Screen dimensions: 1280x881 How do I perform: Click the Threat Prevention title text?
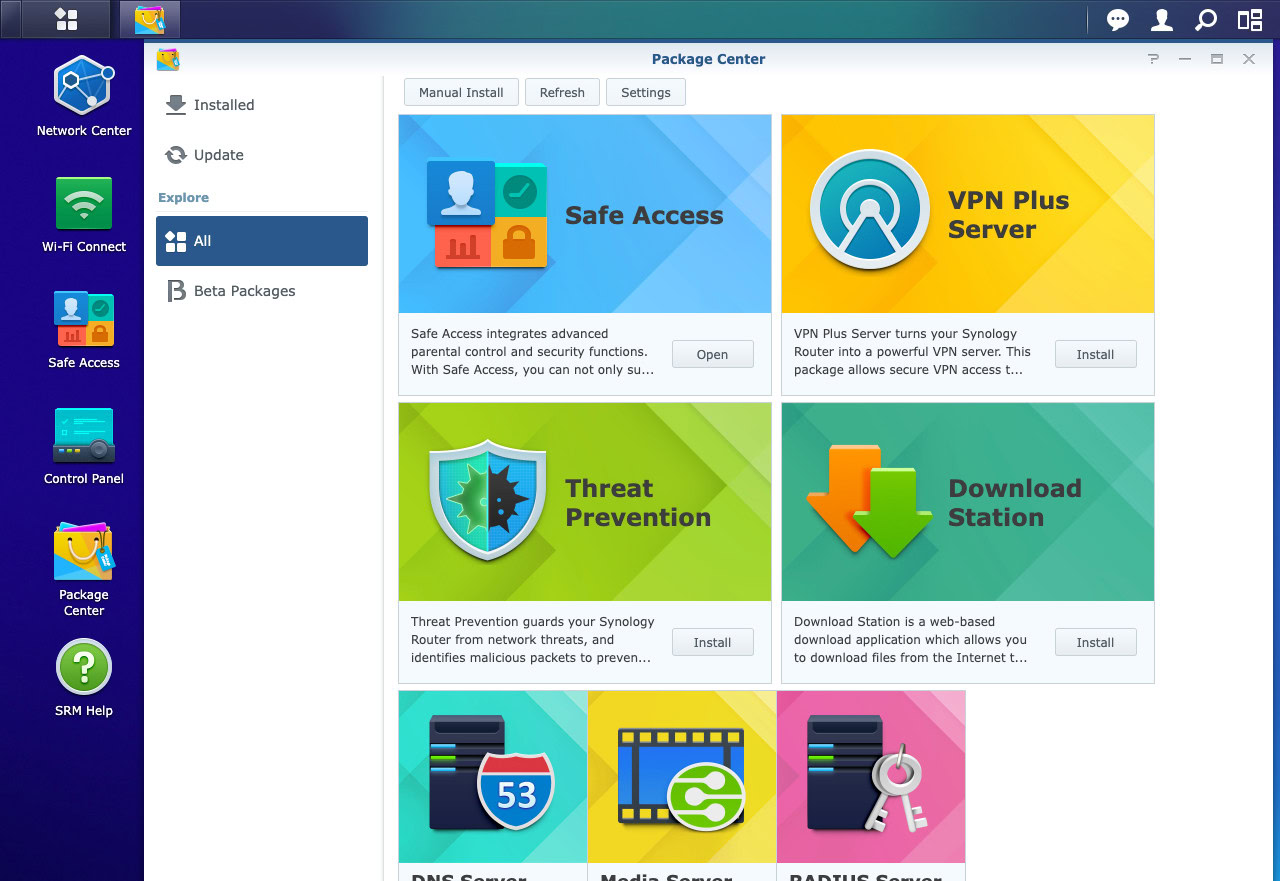pos(638,503)
